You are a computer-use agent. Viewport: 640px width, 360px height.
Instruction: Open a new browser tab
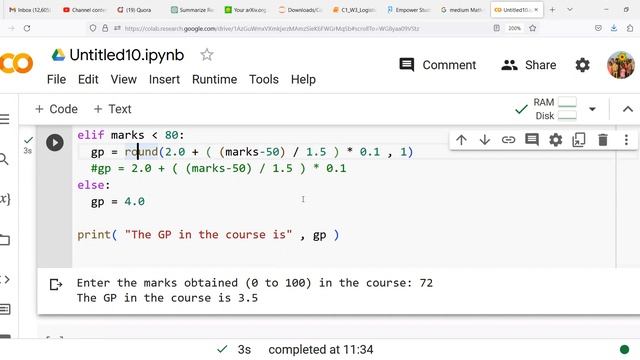click(552, 9)
